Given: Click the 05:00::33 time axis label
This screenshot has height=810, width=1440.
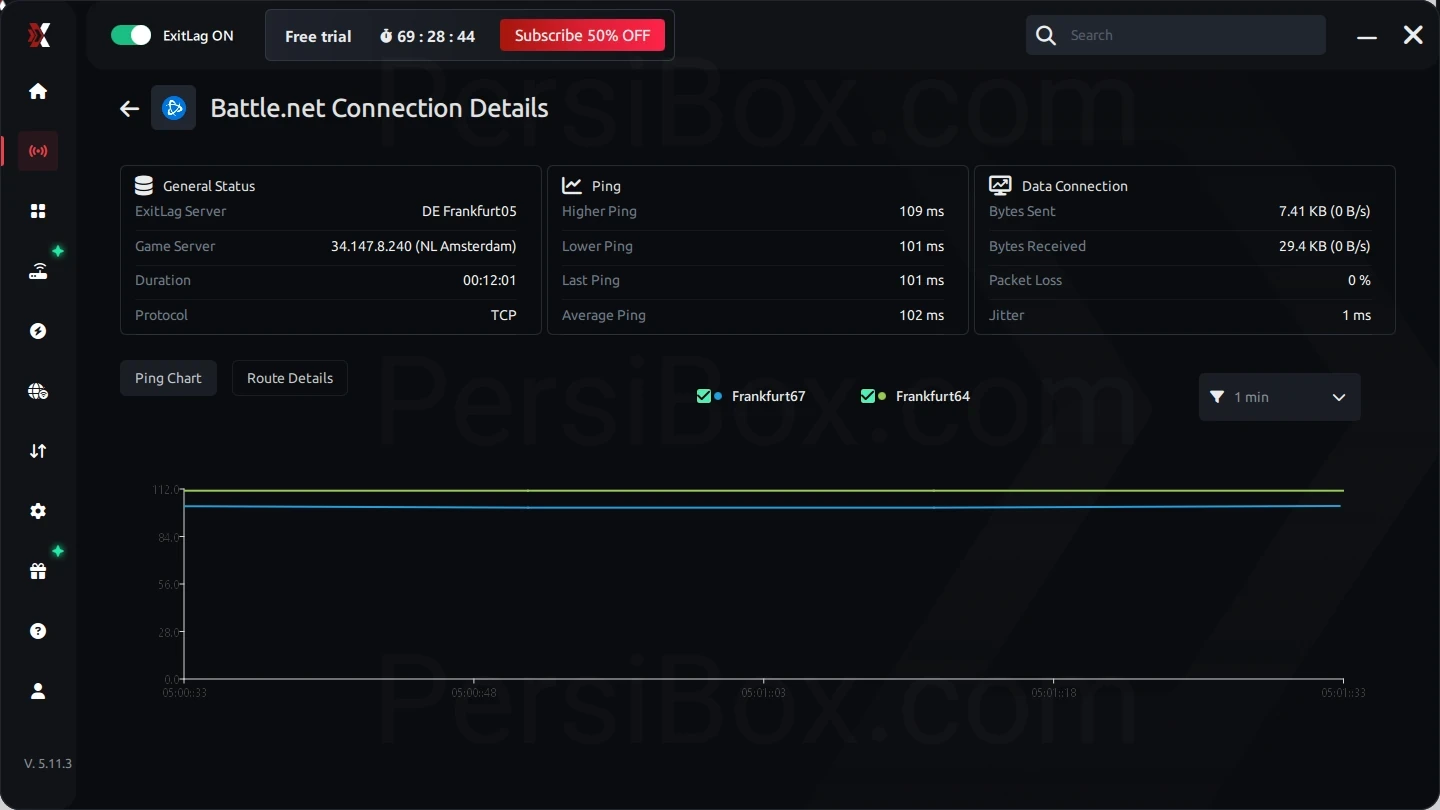Looking at the screenshot, I should click(x=185, y=693).
